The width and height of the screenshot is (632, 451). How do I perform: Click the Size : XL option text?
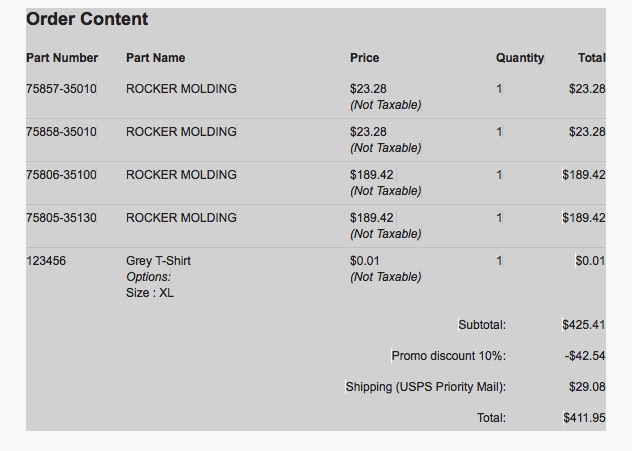click(x=150, y=293)
